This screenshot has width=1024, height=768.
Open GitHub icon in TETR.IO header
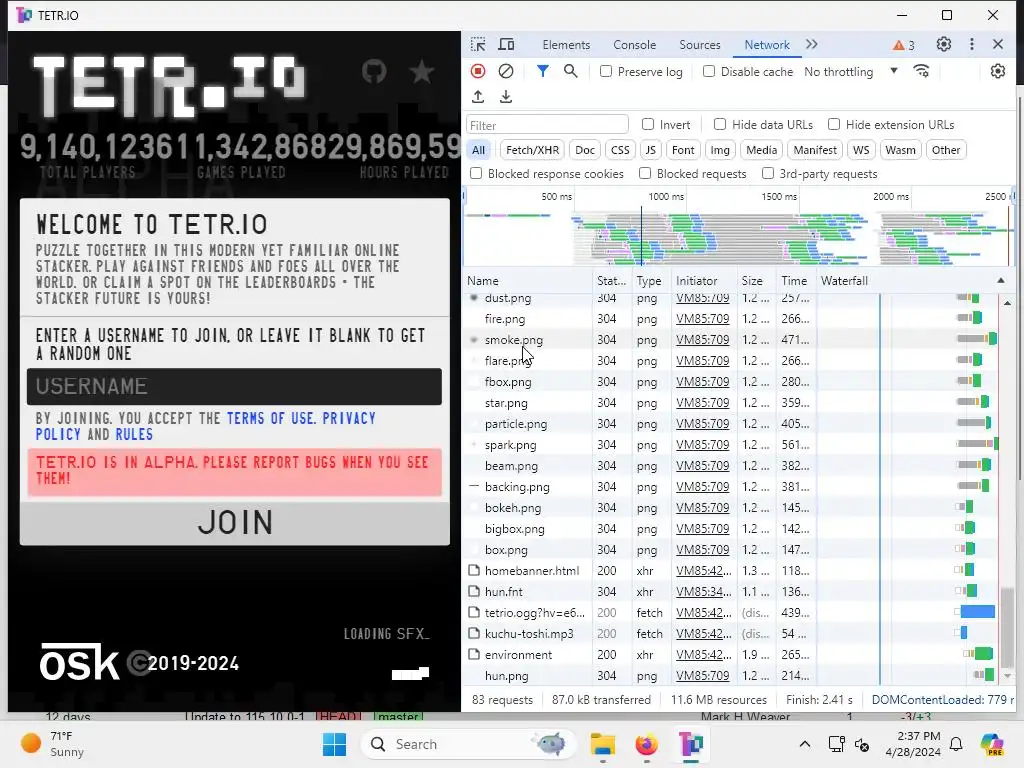pos(374,71)
